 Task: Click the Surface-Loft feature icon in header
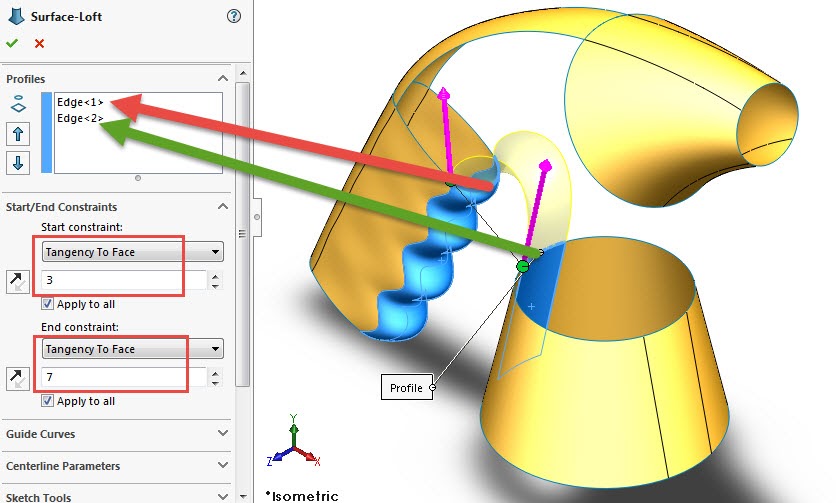pos(16,16)
